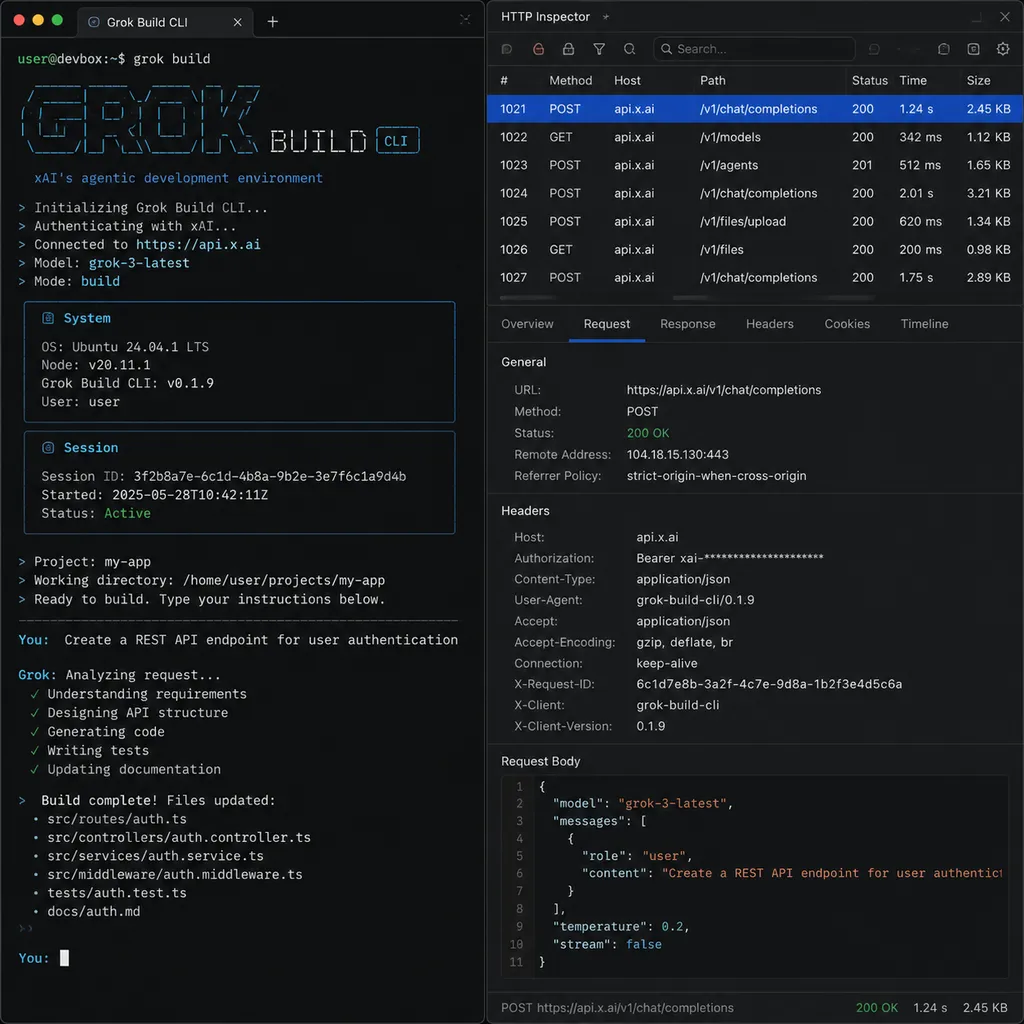
Task: Click the "stream": false line
Action: tap(607, 944)
